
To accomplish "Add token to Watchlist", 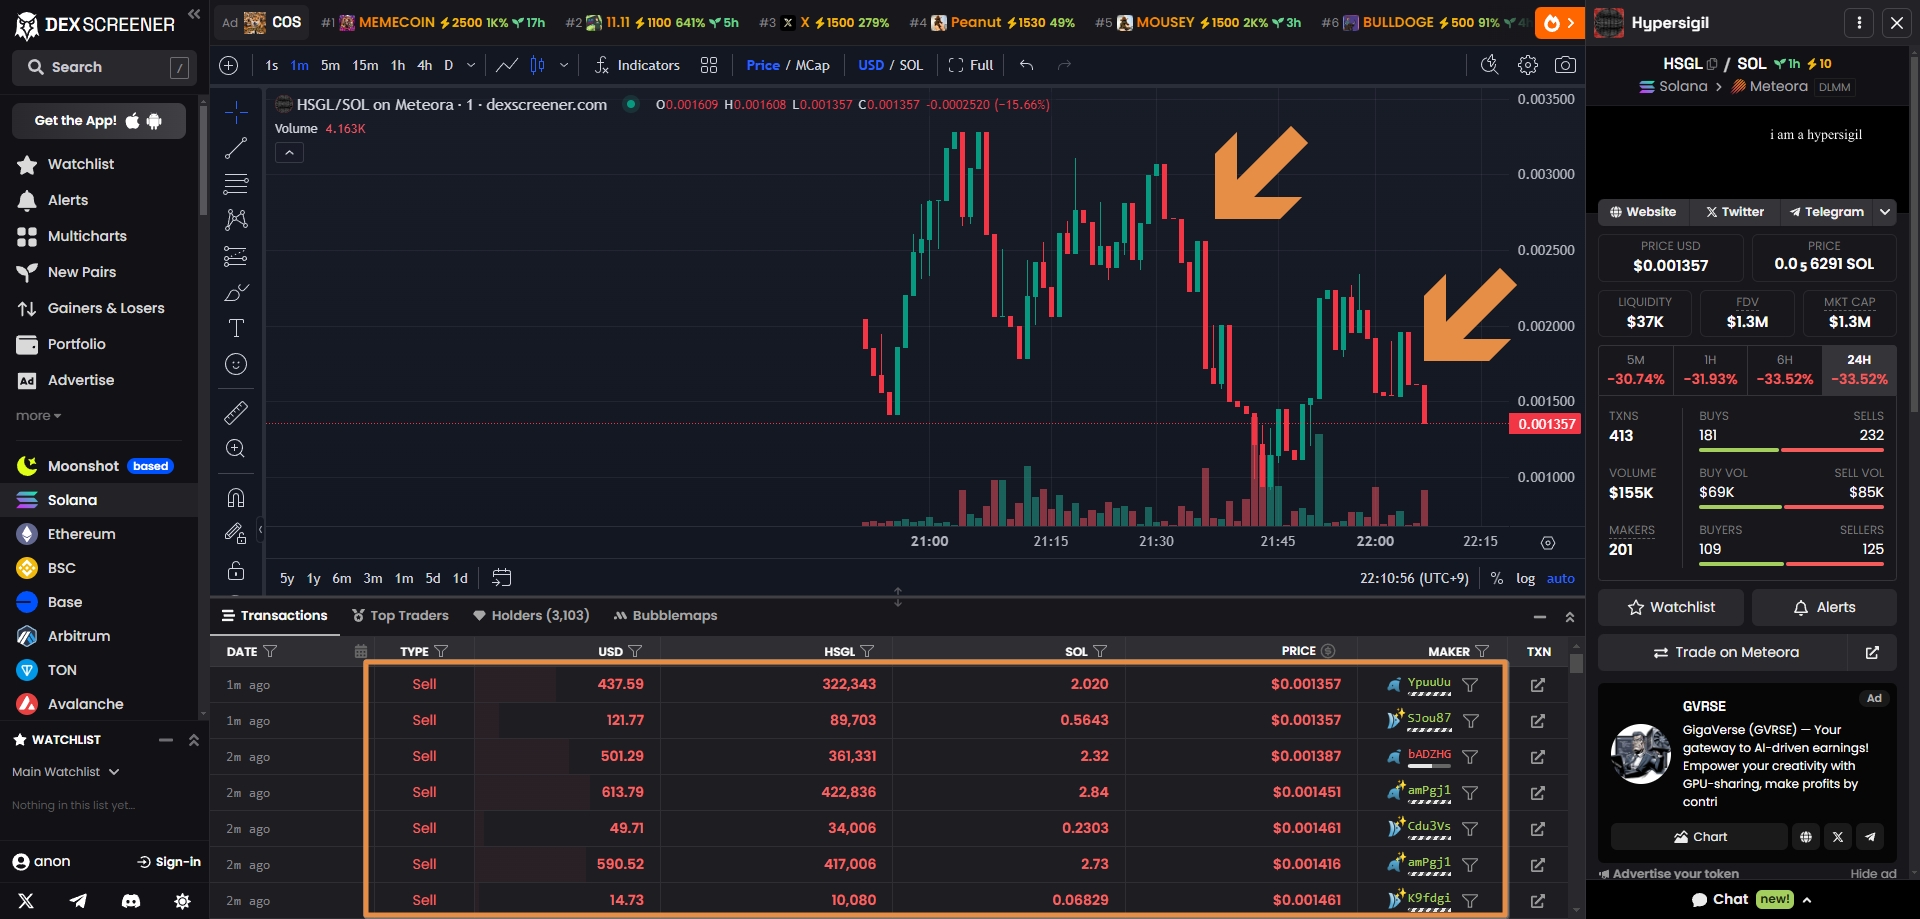I will pyautogui.click(x=1670, y=607).
